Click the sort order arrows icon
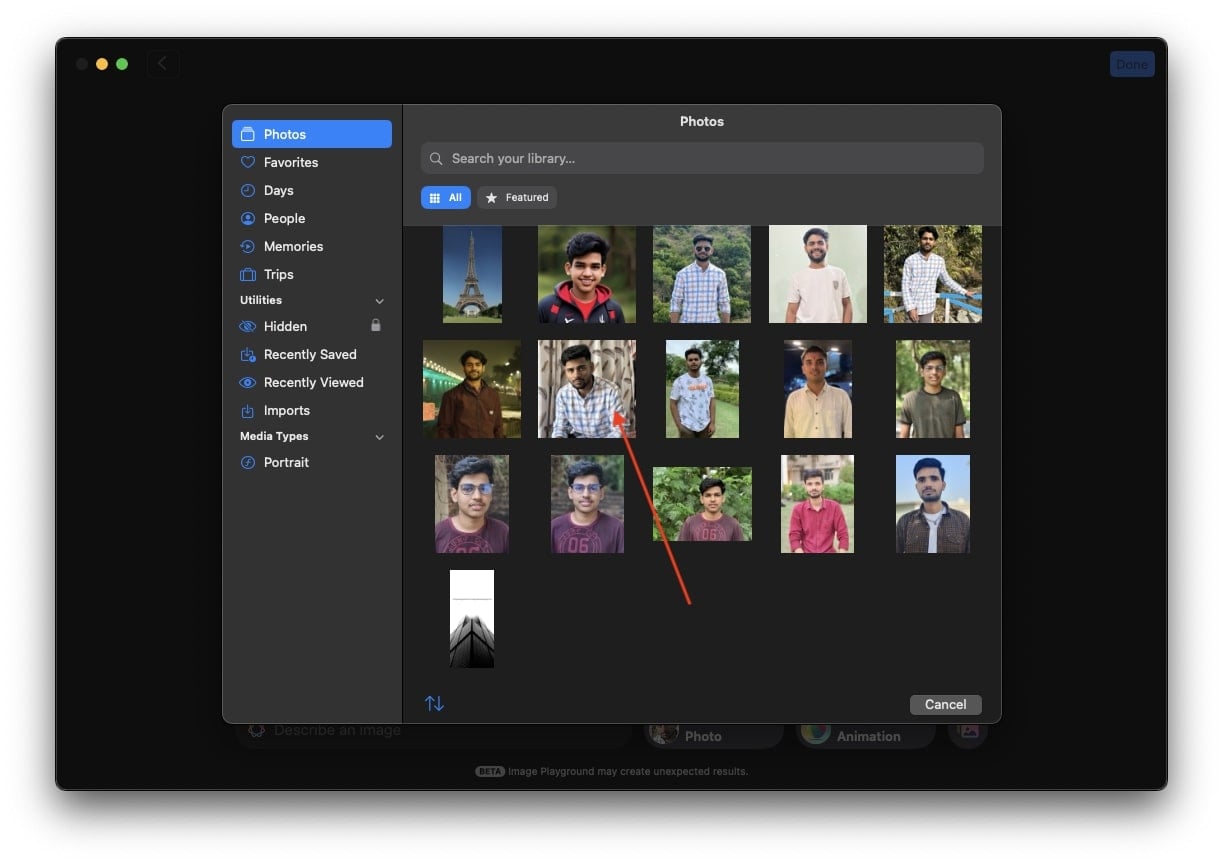The image size is (1223, 864). (434, 703)
